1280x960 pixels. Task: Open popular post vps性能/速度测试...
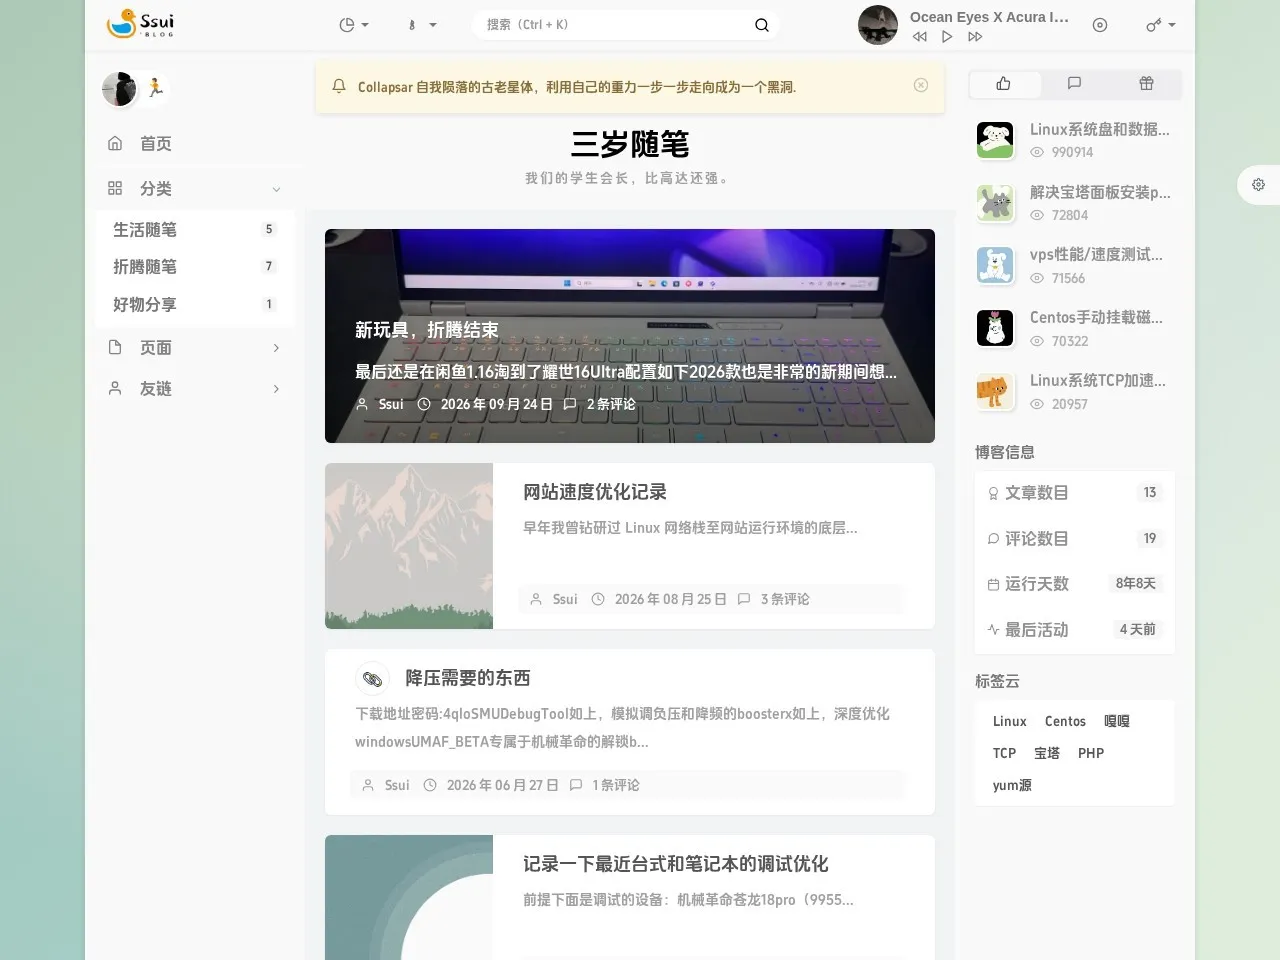(1096, 255)
